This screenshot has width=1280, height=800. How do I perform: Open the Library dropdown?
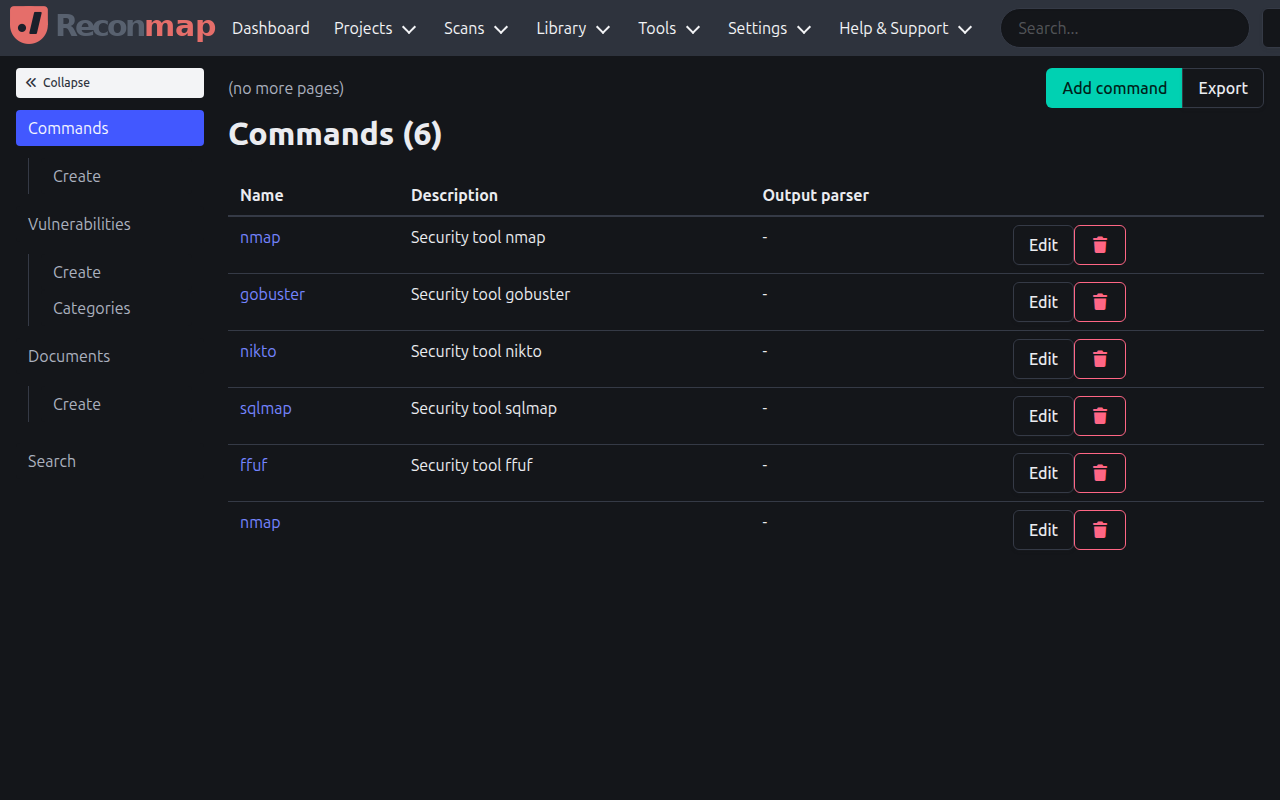(x=572, y=28)
